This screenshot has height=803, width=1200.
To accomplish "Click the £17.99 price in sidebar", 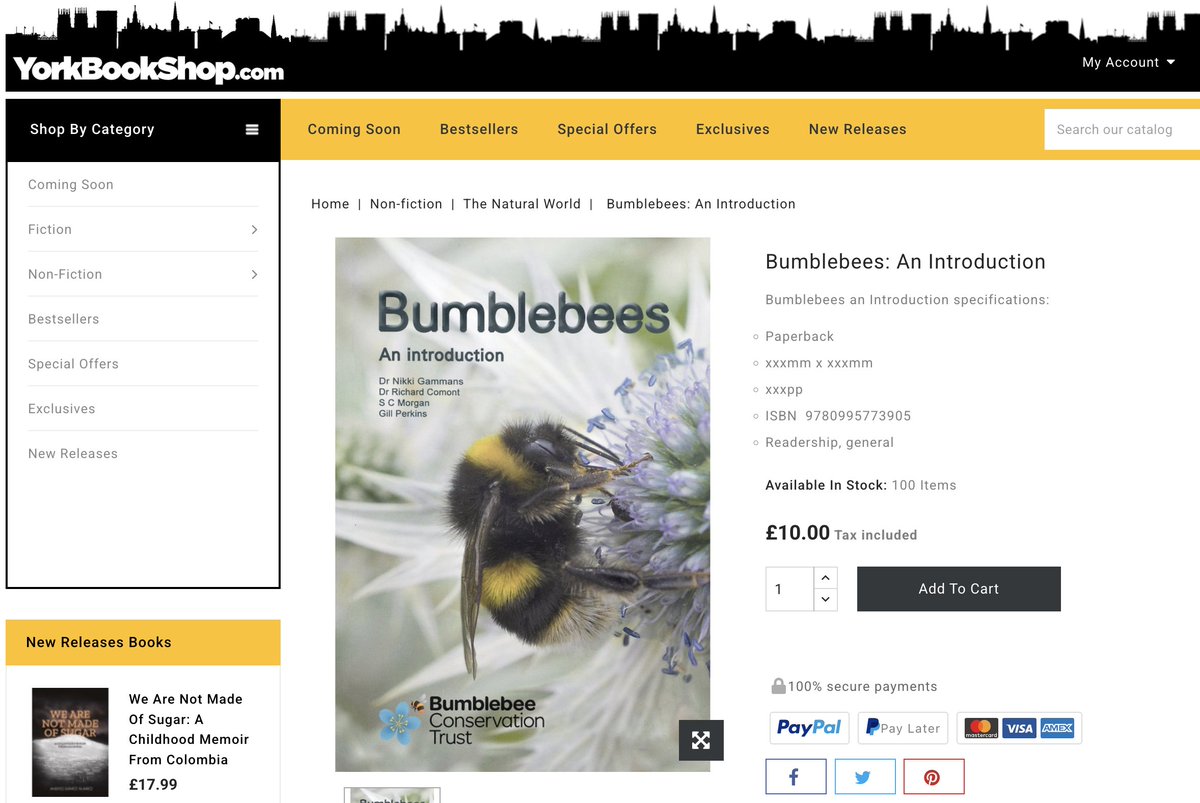I will click(153, 785).
